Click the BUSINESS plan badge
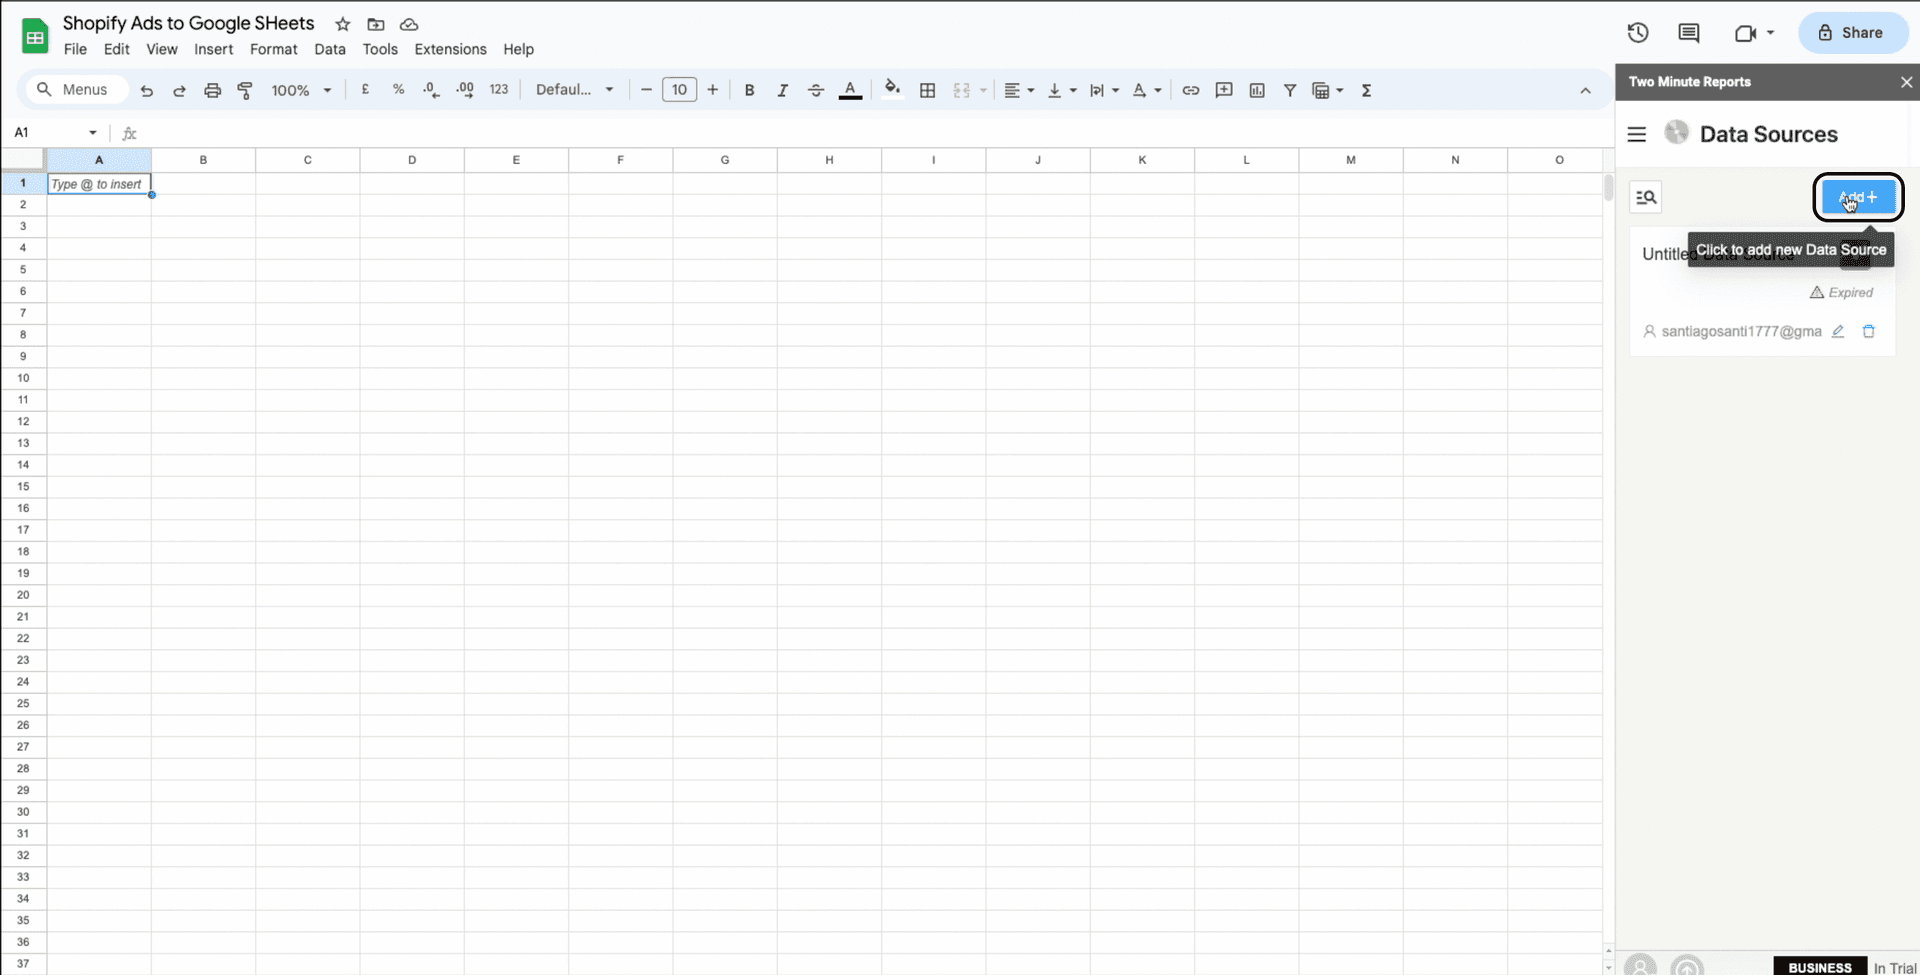Viewport: 1920px width, 975px height. pyautogui.click(x=1820, y=967)
